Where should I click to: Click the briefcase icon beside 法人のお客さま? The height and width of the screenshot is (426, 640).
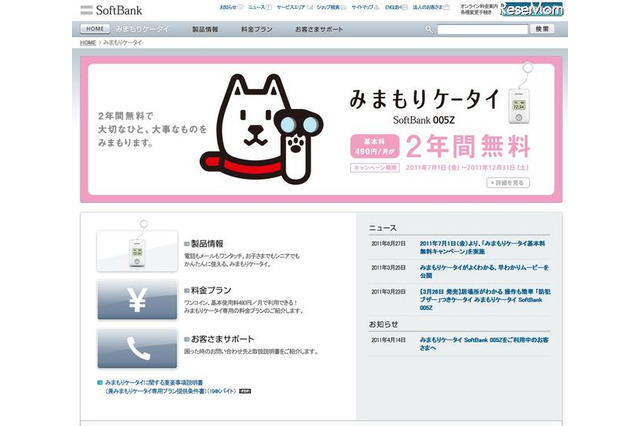447,7
